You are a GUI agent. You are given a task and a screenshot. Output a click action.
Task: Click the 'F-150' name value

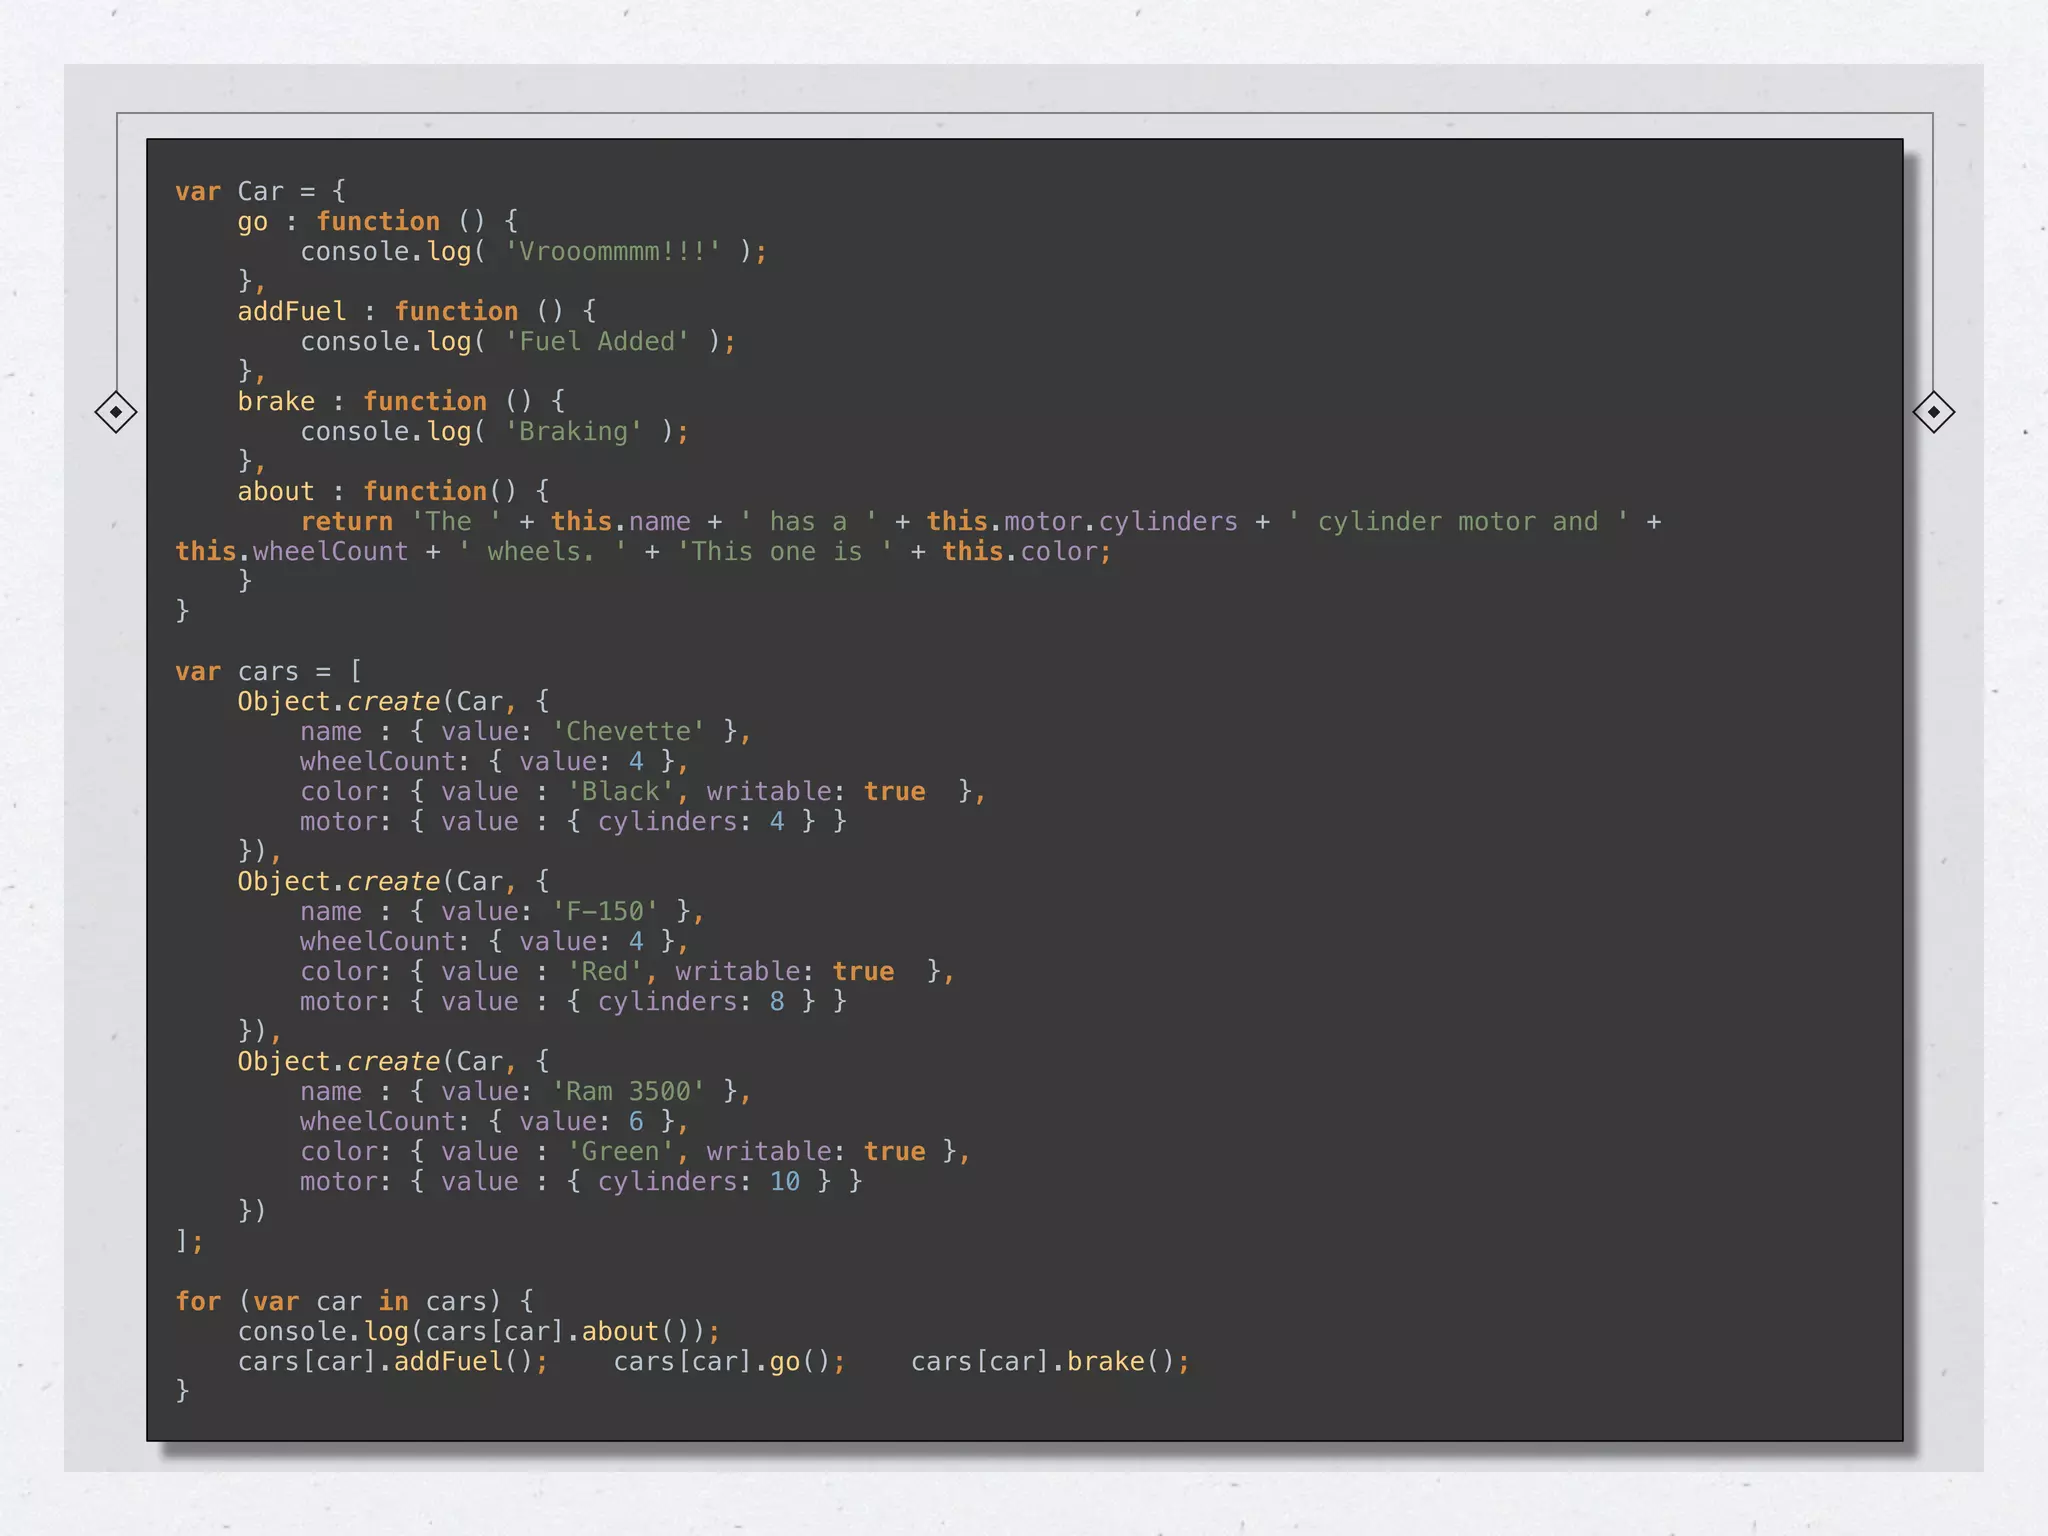click(605, 911)
